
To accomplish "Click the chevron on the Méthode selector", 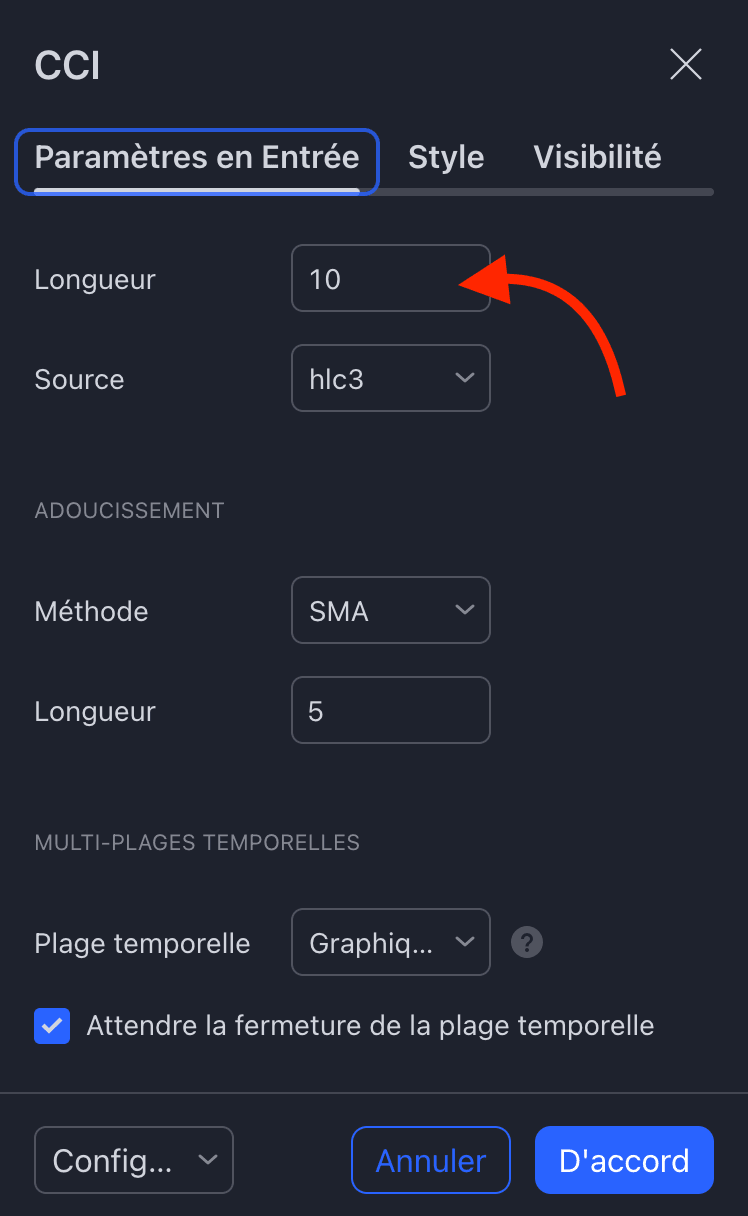I will pos(463,610).
